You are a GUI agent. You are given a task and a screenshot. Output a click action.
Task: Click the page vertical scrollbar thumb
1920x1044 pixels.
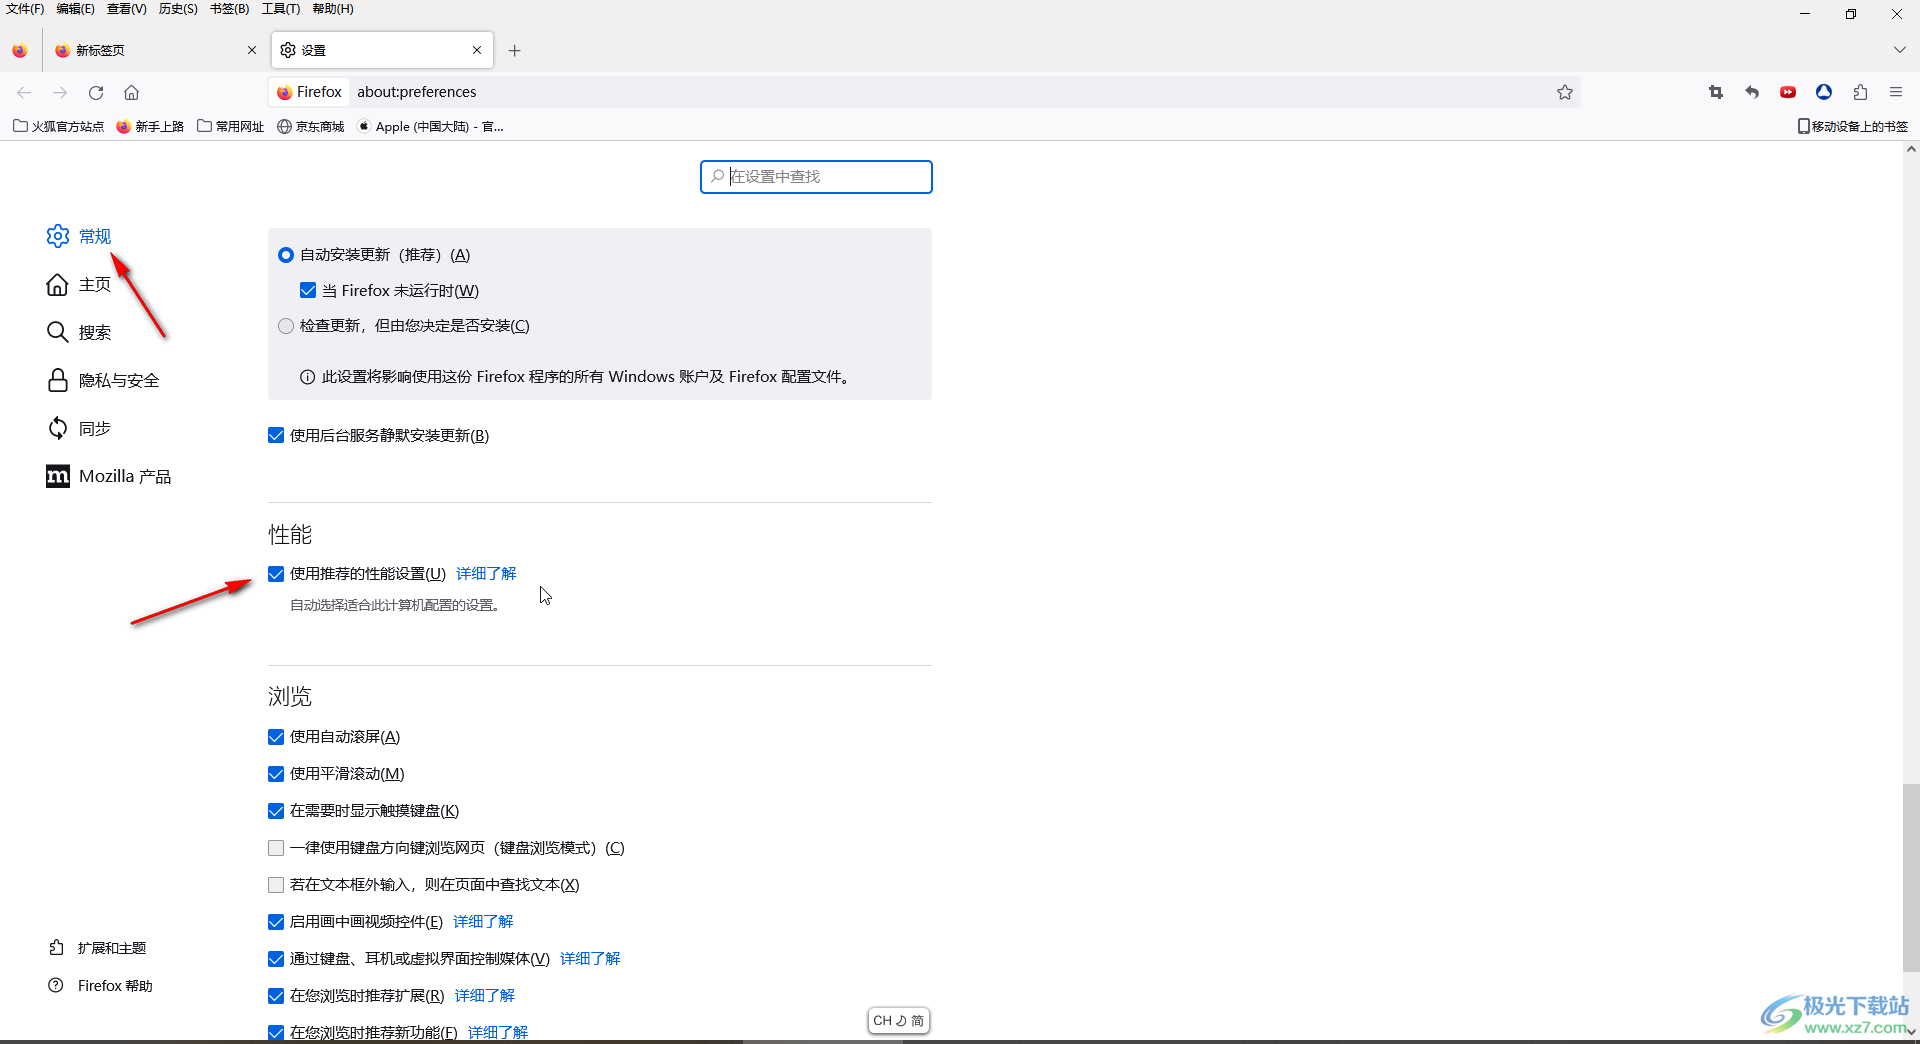[x=1911, y=878]
